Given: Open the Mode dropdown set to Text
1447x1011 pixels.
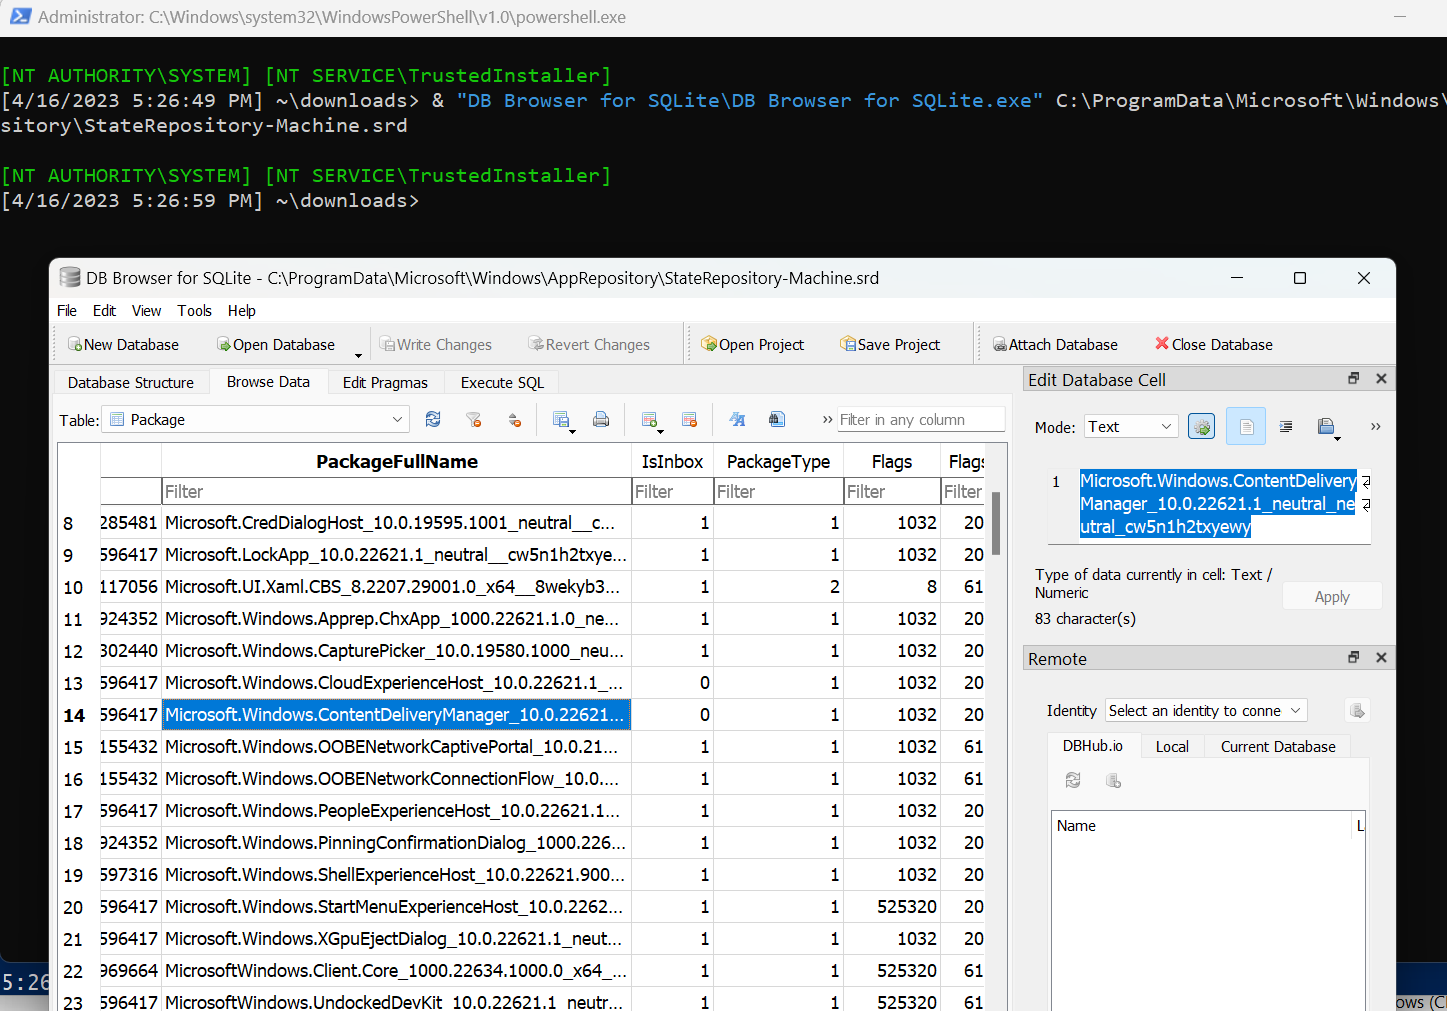Looking at the screenshot, I should coord(1131,427).
